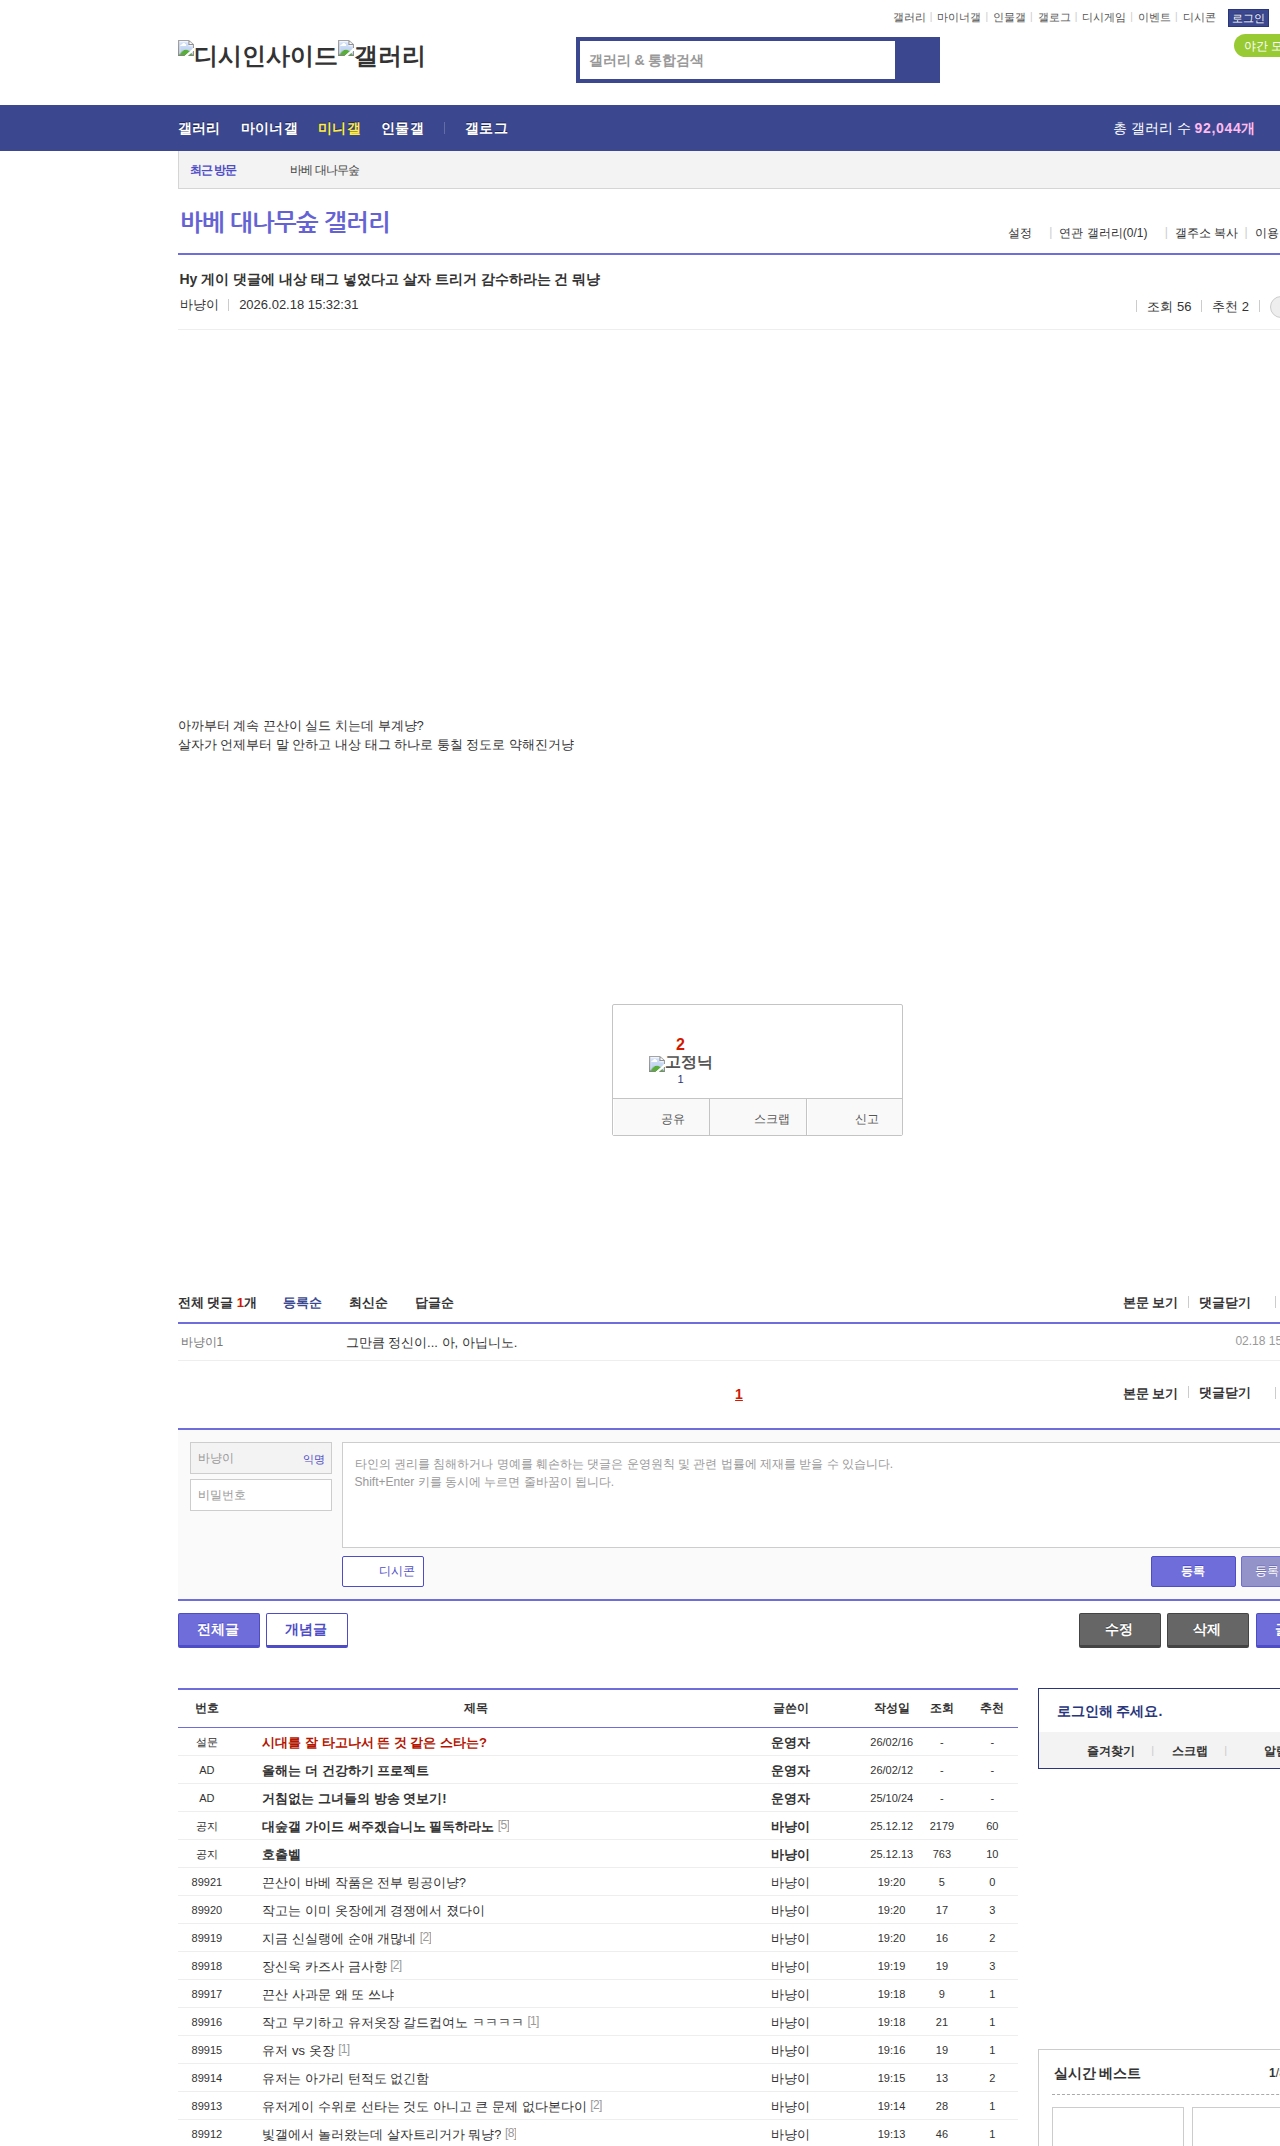
Task: Select 마이너갤 in the blue navigation bar
Action: pyautogui.click(x=269, y=129)
